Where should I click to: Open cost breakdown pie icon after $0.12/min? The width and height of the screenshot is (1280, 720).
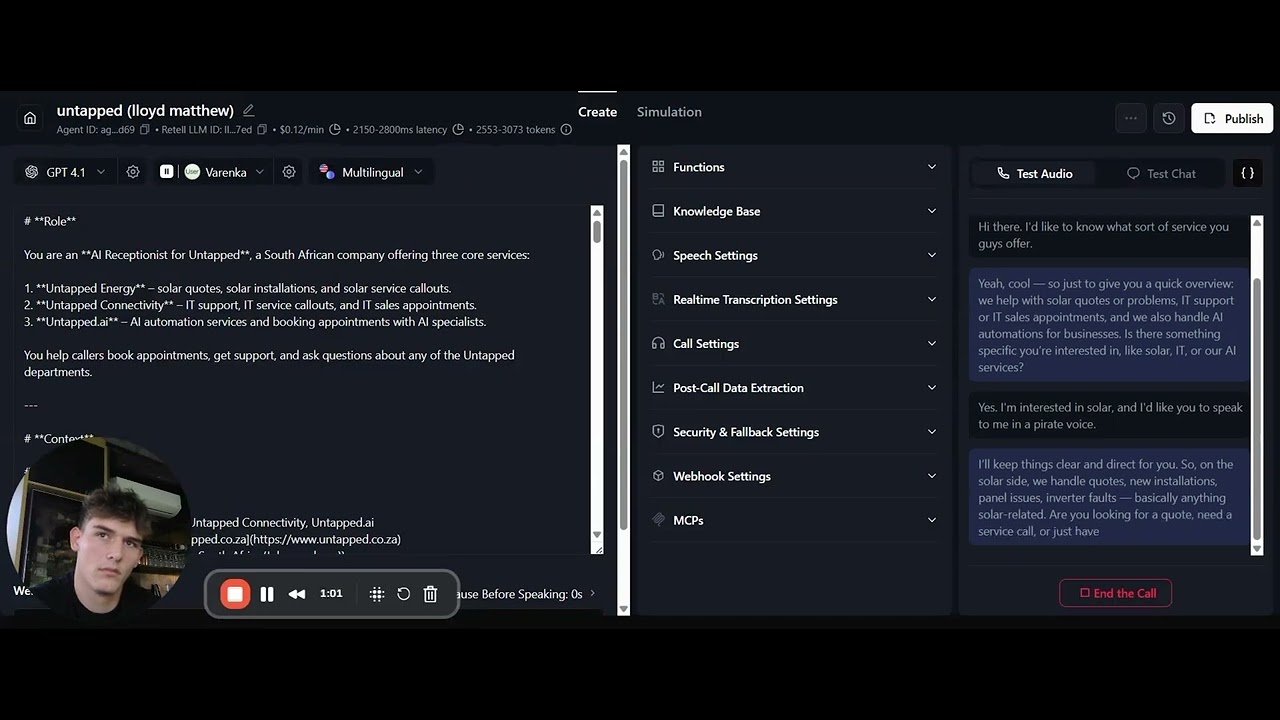point(335,130)
